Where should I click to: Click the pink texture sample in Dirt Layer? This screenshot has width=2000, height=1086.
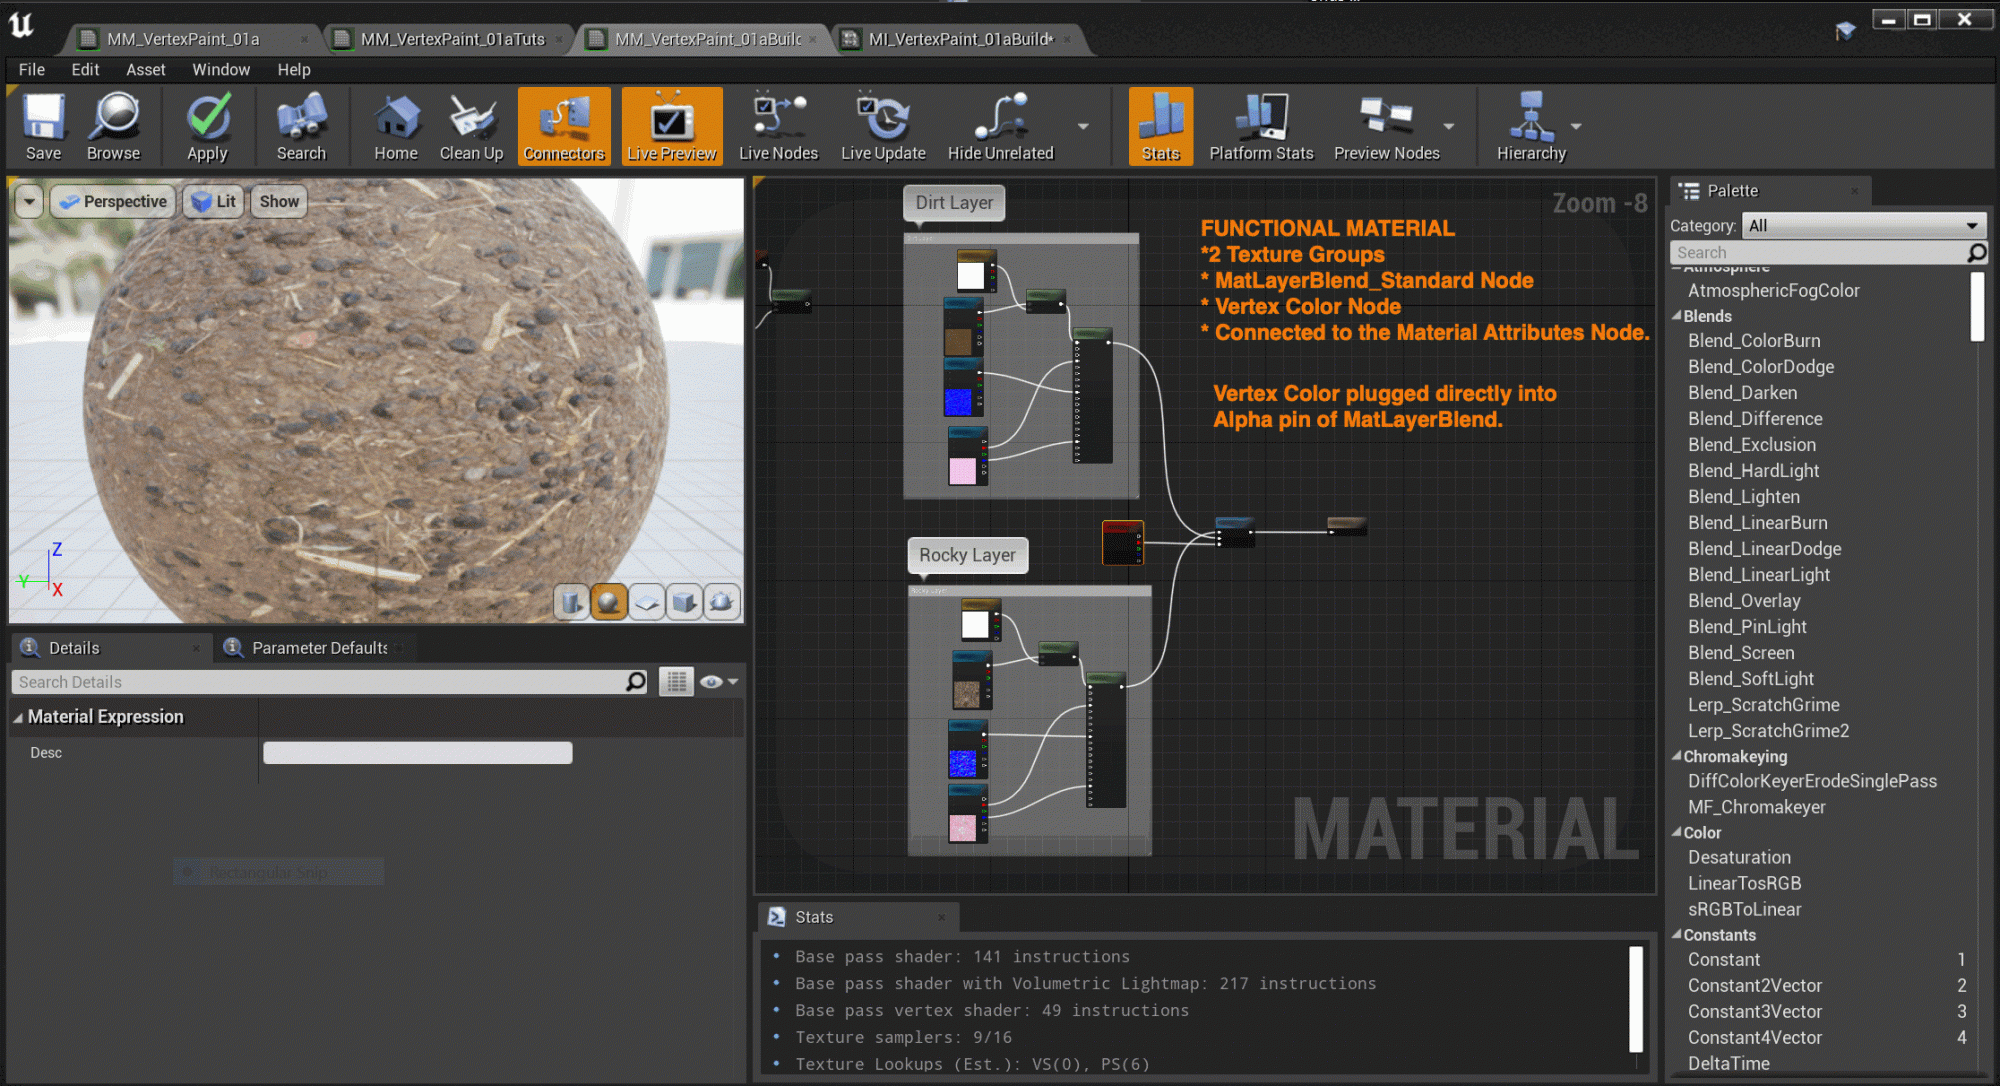coord(962,470)
